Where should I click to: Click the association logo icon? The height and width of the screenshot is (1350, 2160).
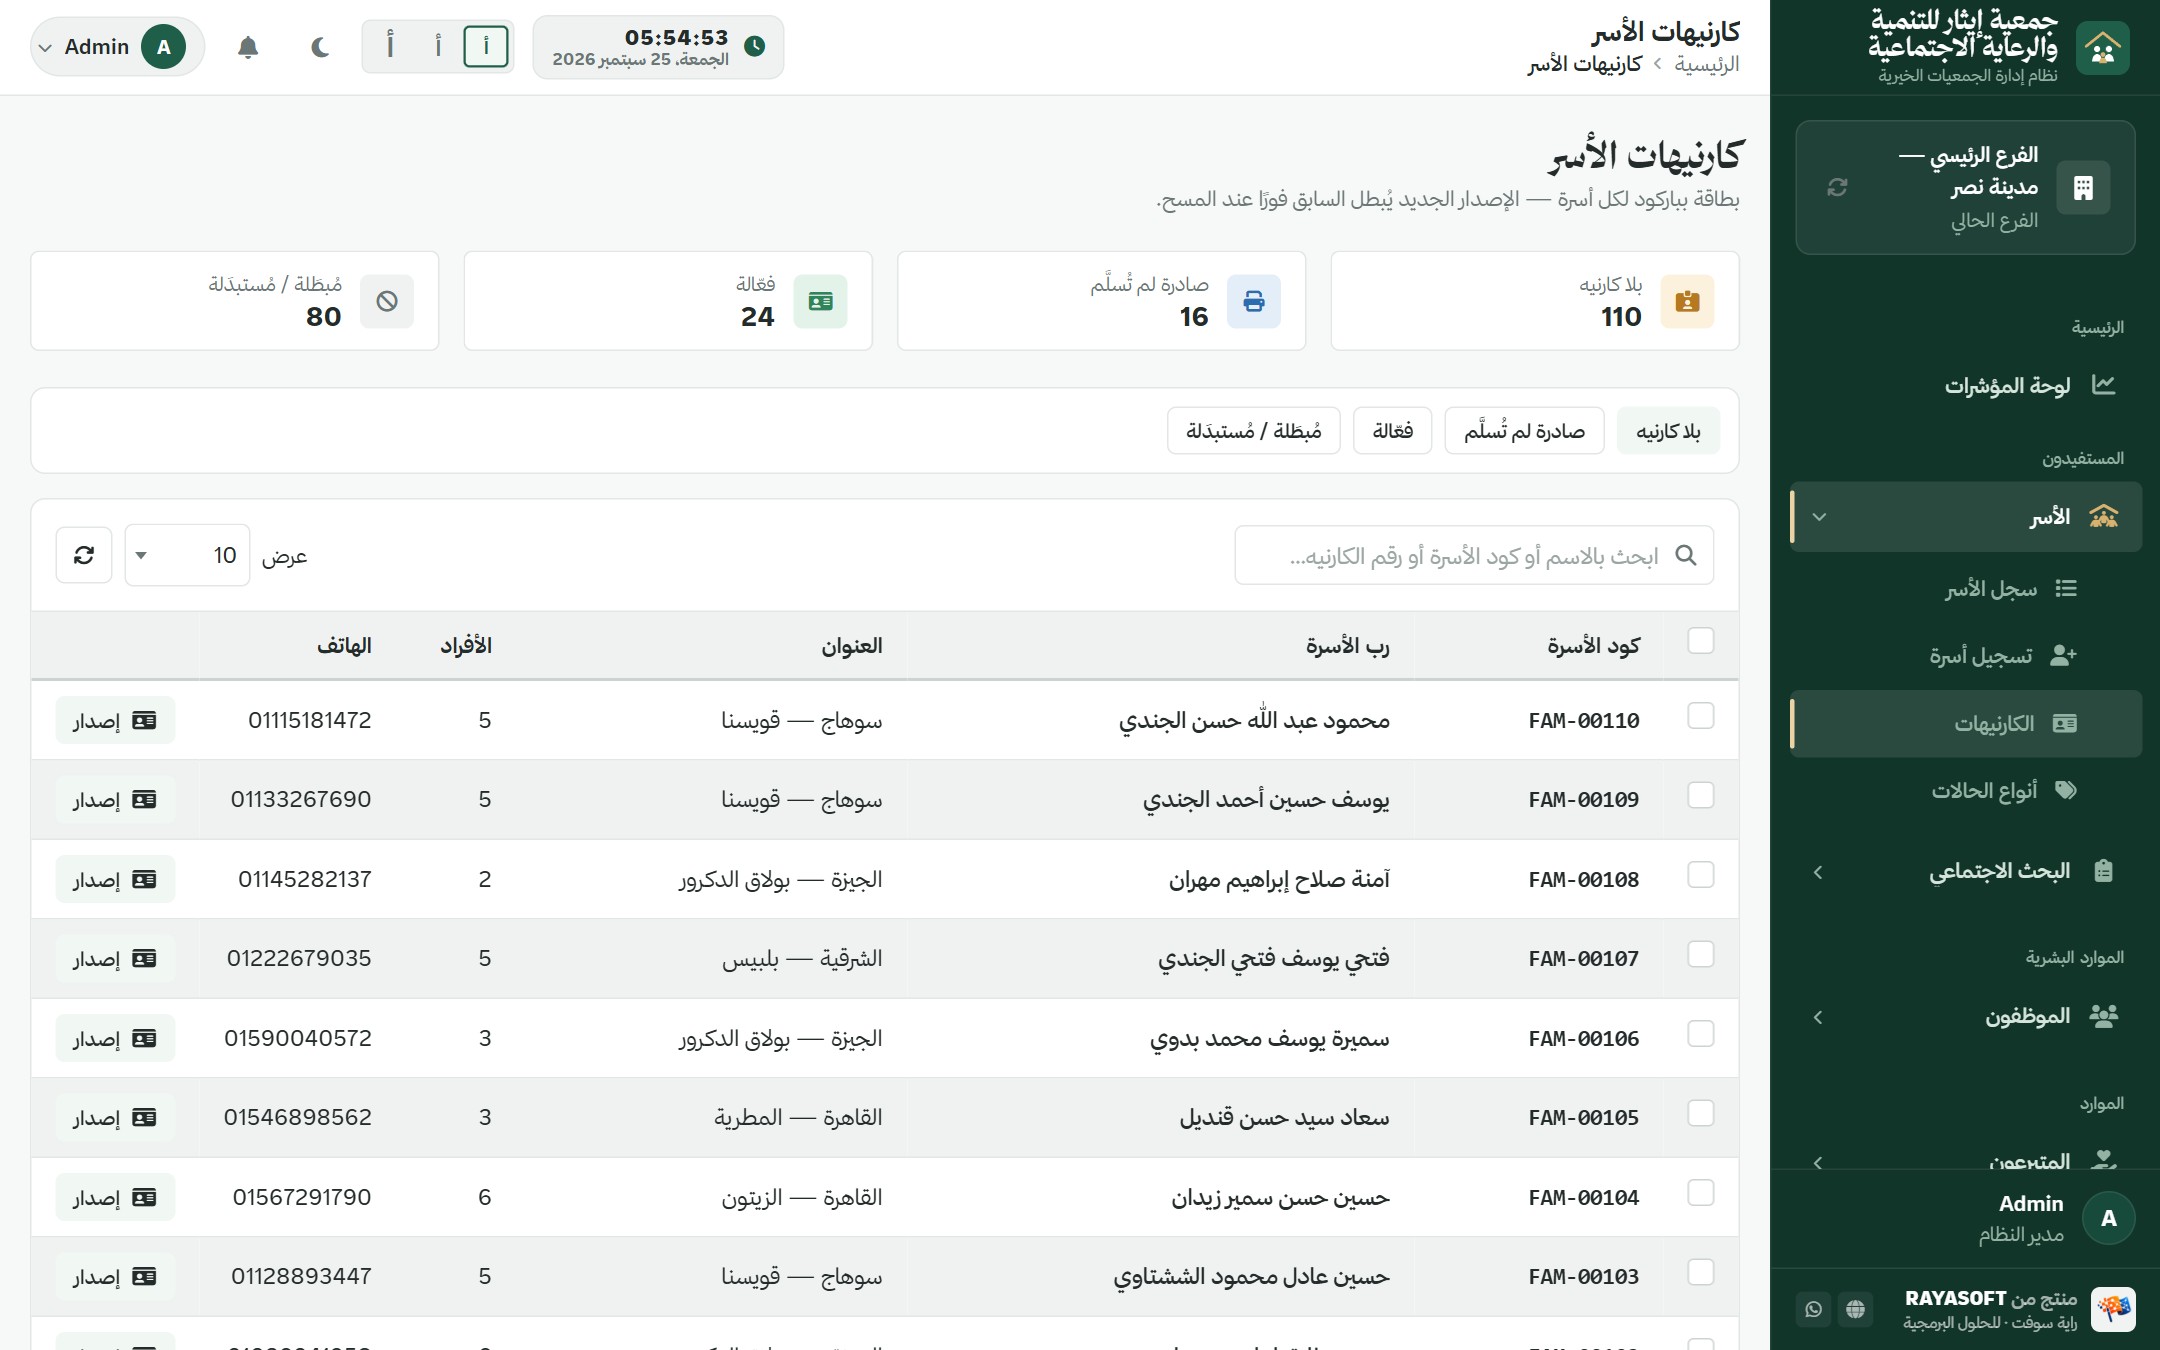[2102, 47]
